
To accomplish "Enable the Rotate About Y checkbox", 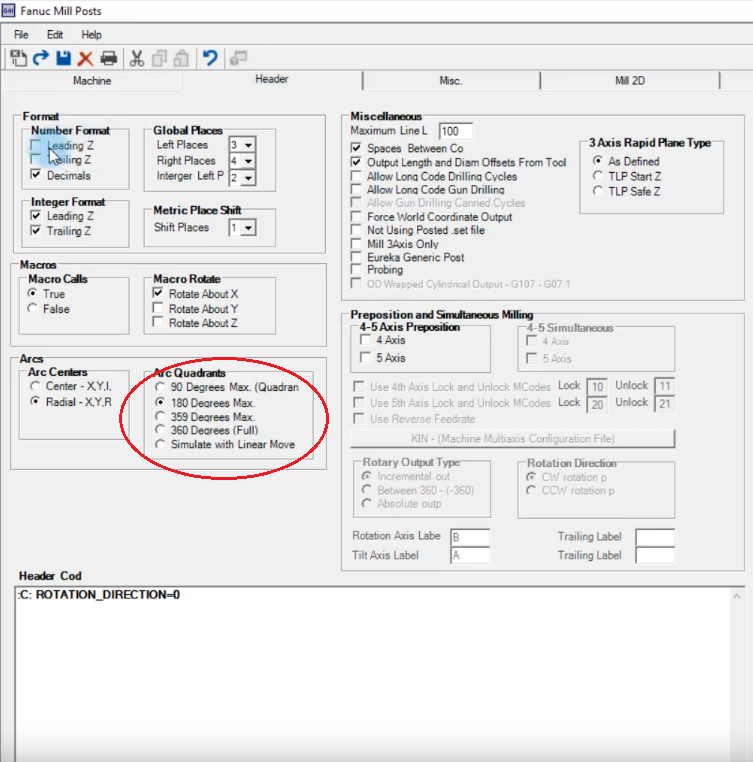I will point(159,309).
